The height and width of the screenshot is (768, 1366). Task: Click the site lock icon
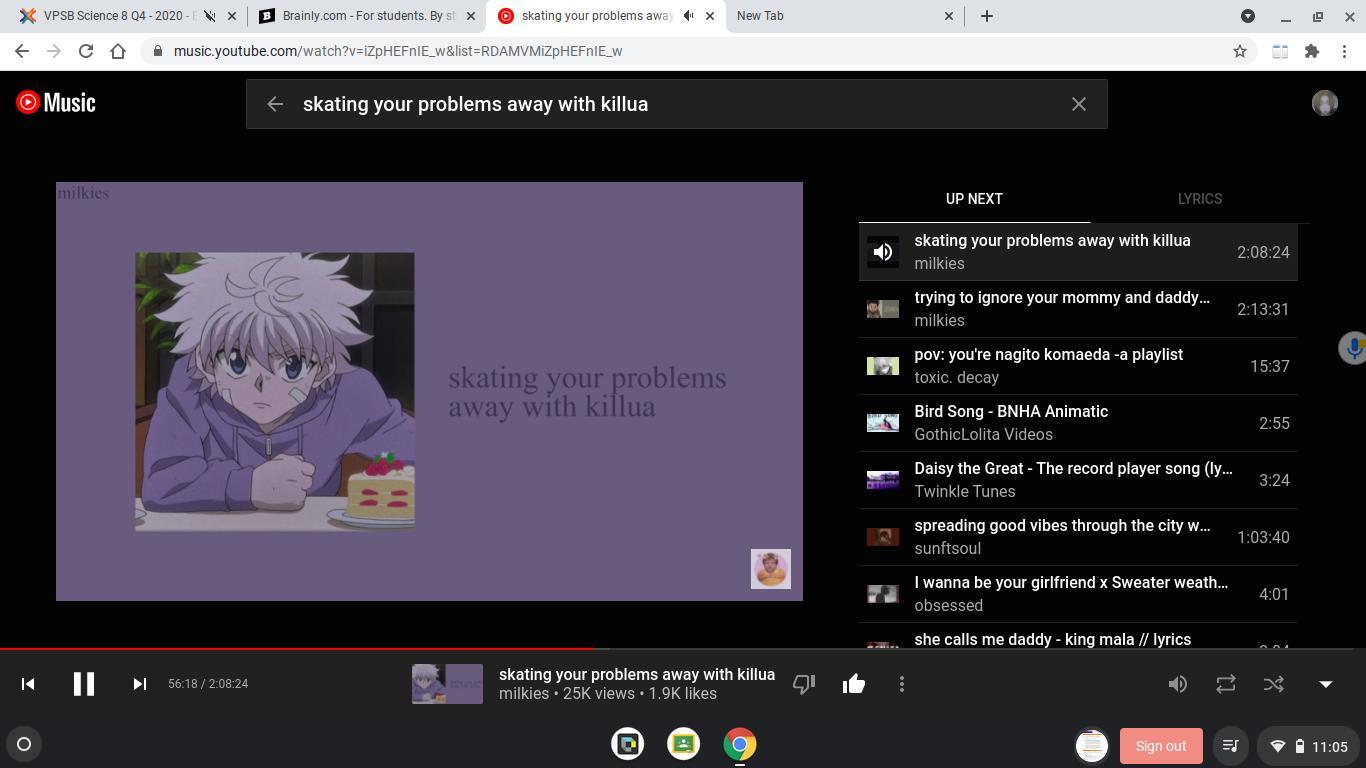coord(158,51)
